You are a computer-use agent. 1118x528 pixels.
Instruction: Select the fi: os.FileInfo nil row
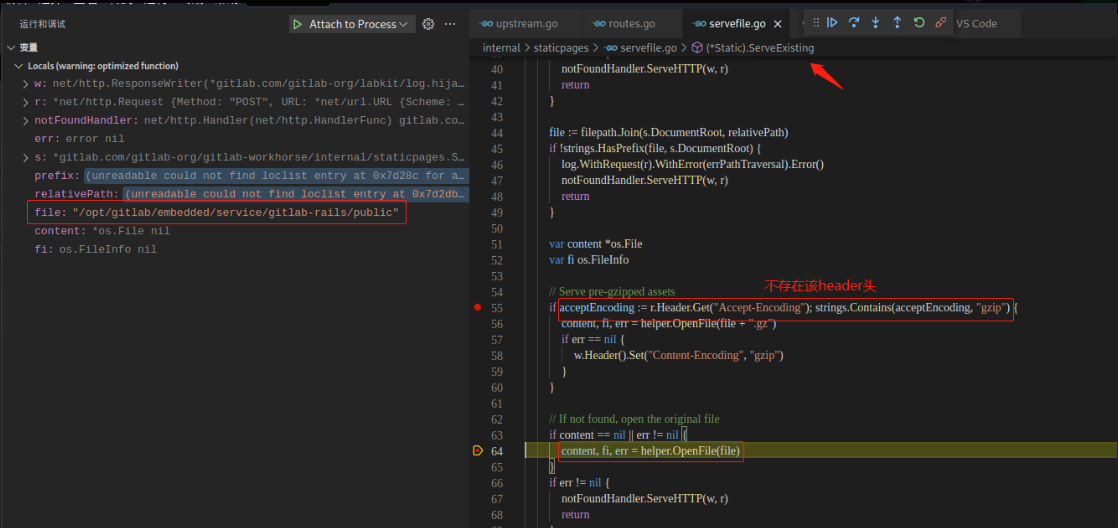click(x=235, y=249)
